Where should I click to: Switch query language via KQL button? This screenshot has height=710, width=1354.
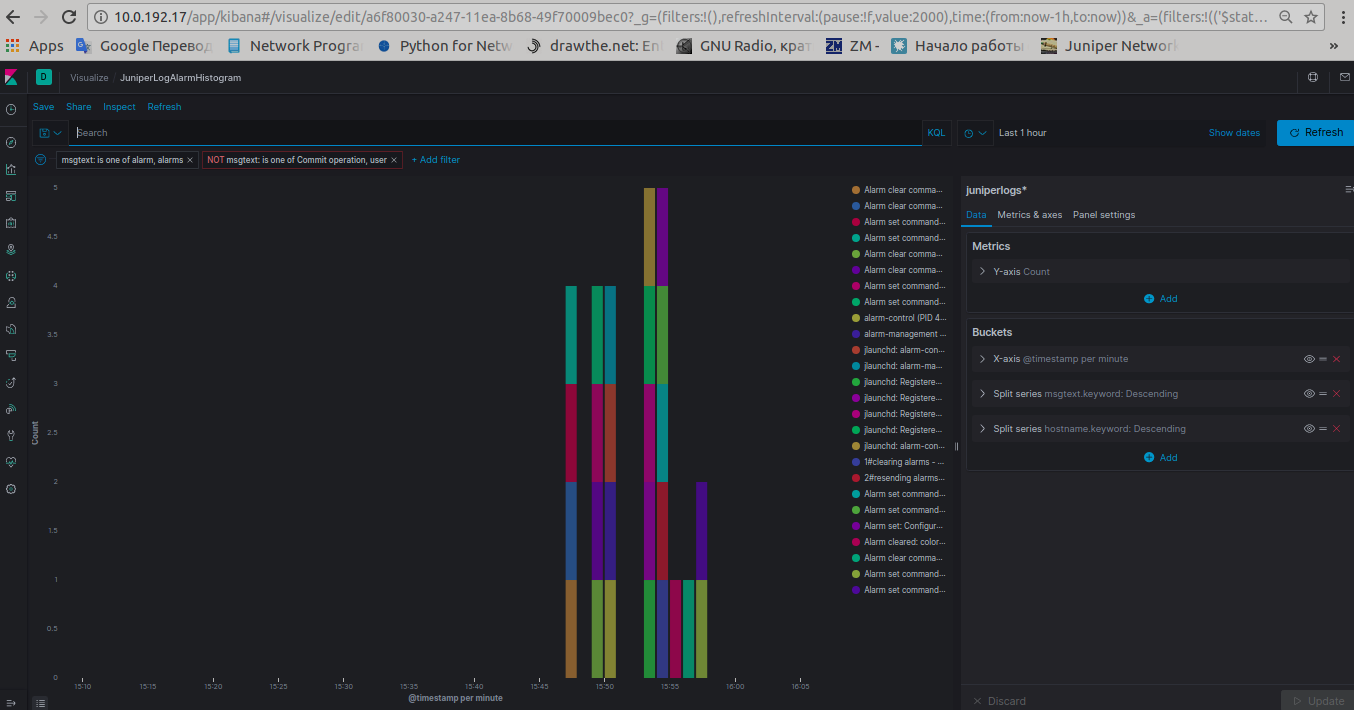(936, 133)
